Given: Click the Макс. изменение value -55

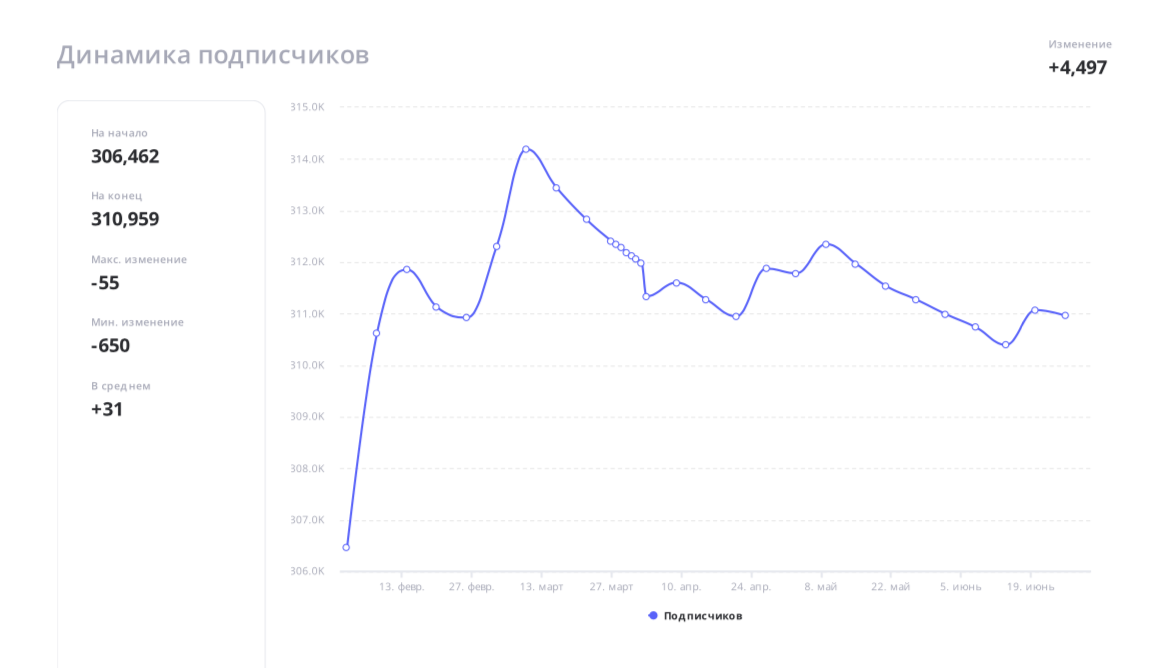Looking at the screenshot, I should pos(105,283).
